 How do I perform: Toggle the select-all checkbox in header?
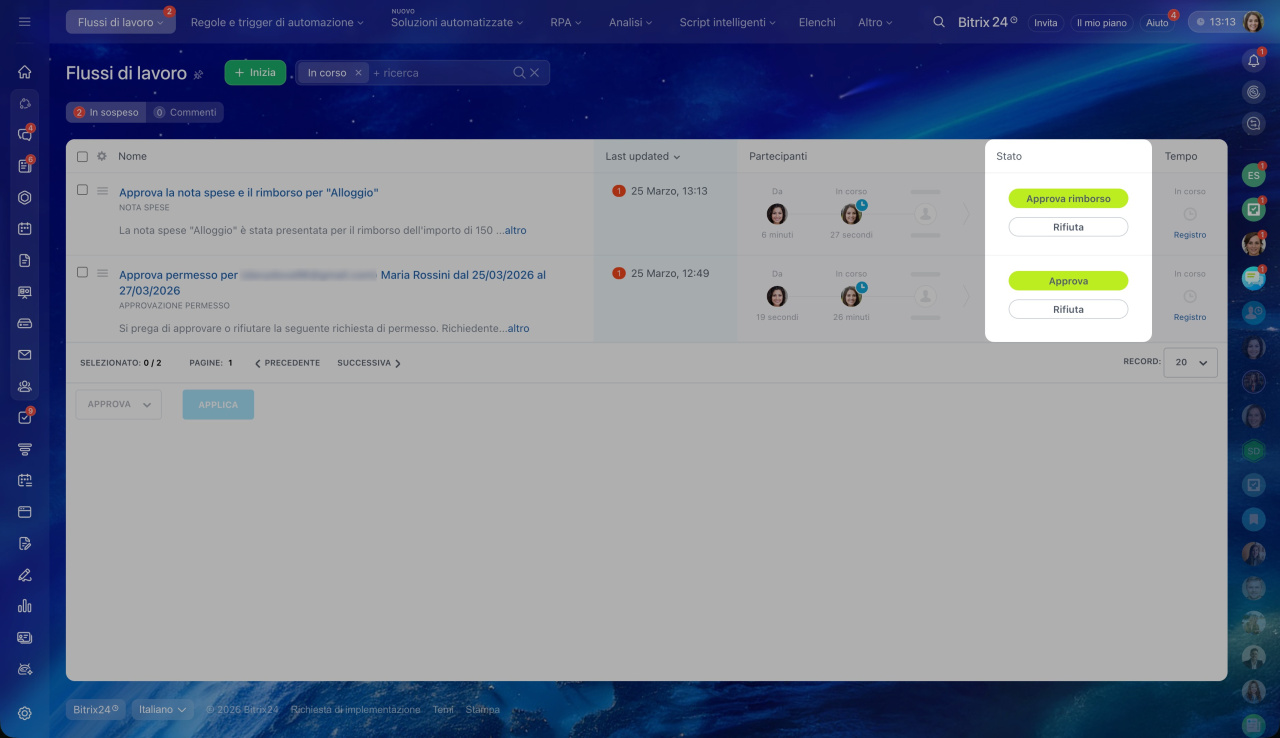coord(83,156)
